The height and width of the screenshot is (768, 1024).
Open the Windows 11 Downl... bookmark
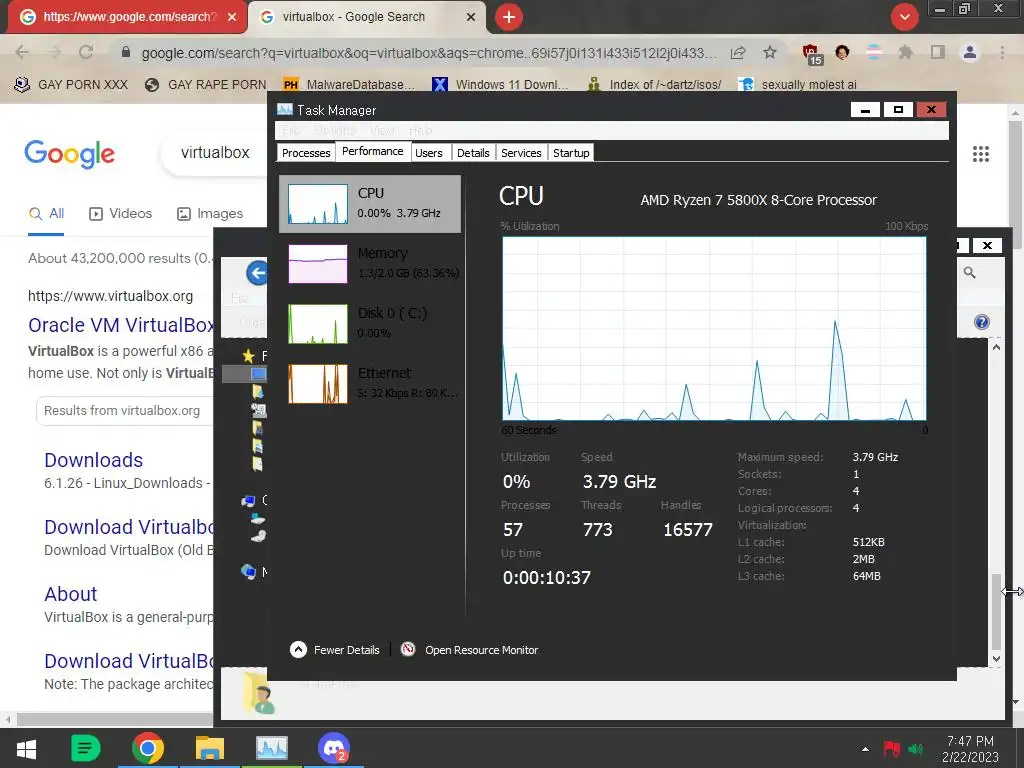(x=500, y=84)
